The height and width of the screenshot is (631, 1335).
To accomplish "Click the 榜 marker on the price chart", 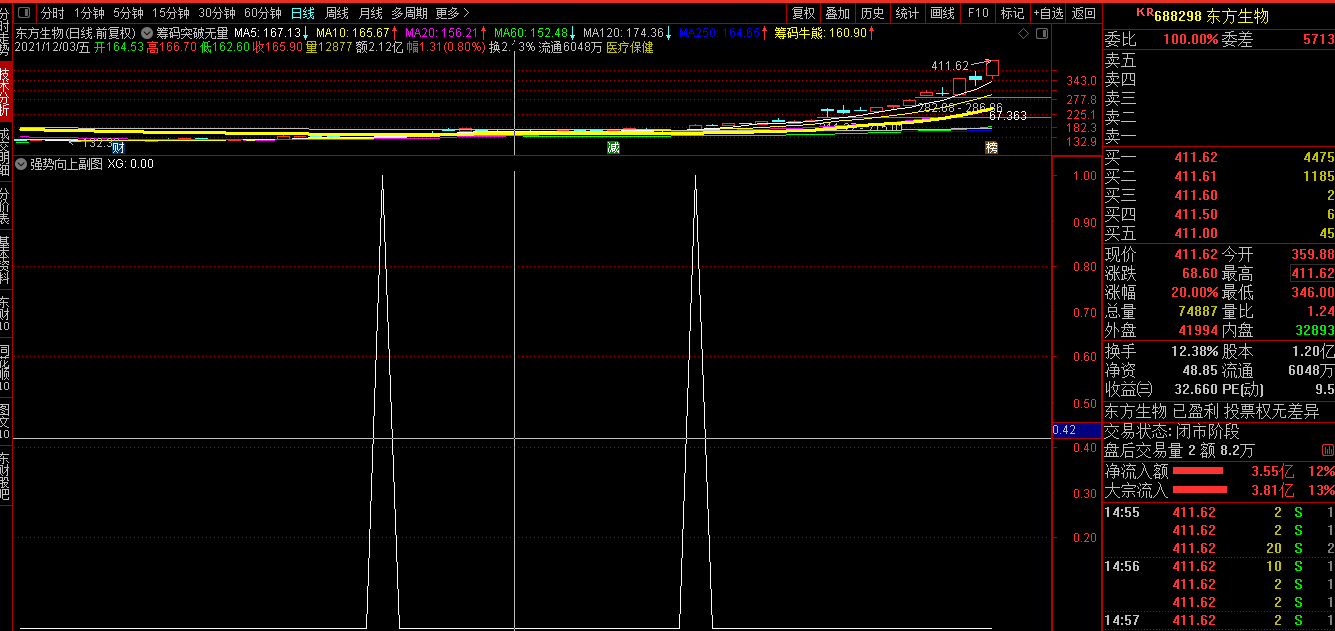I will coord(991,148).
